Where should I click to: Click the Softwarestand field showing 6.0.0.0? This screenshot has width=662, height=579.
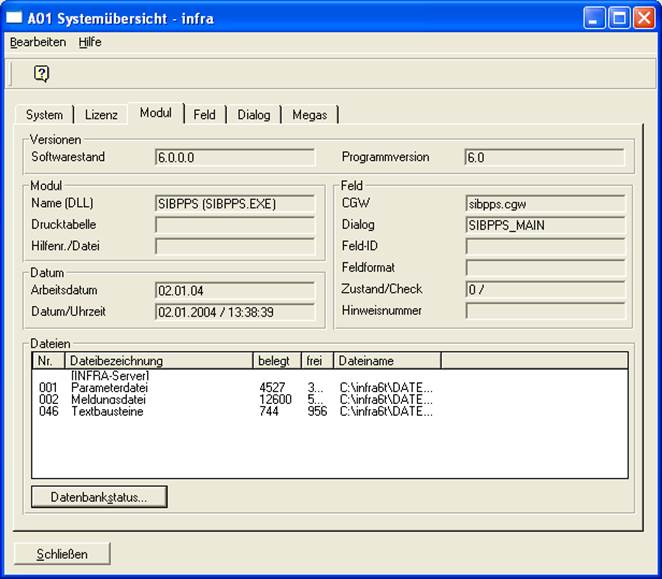click(234, 157)
